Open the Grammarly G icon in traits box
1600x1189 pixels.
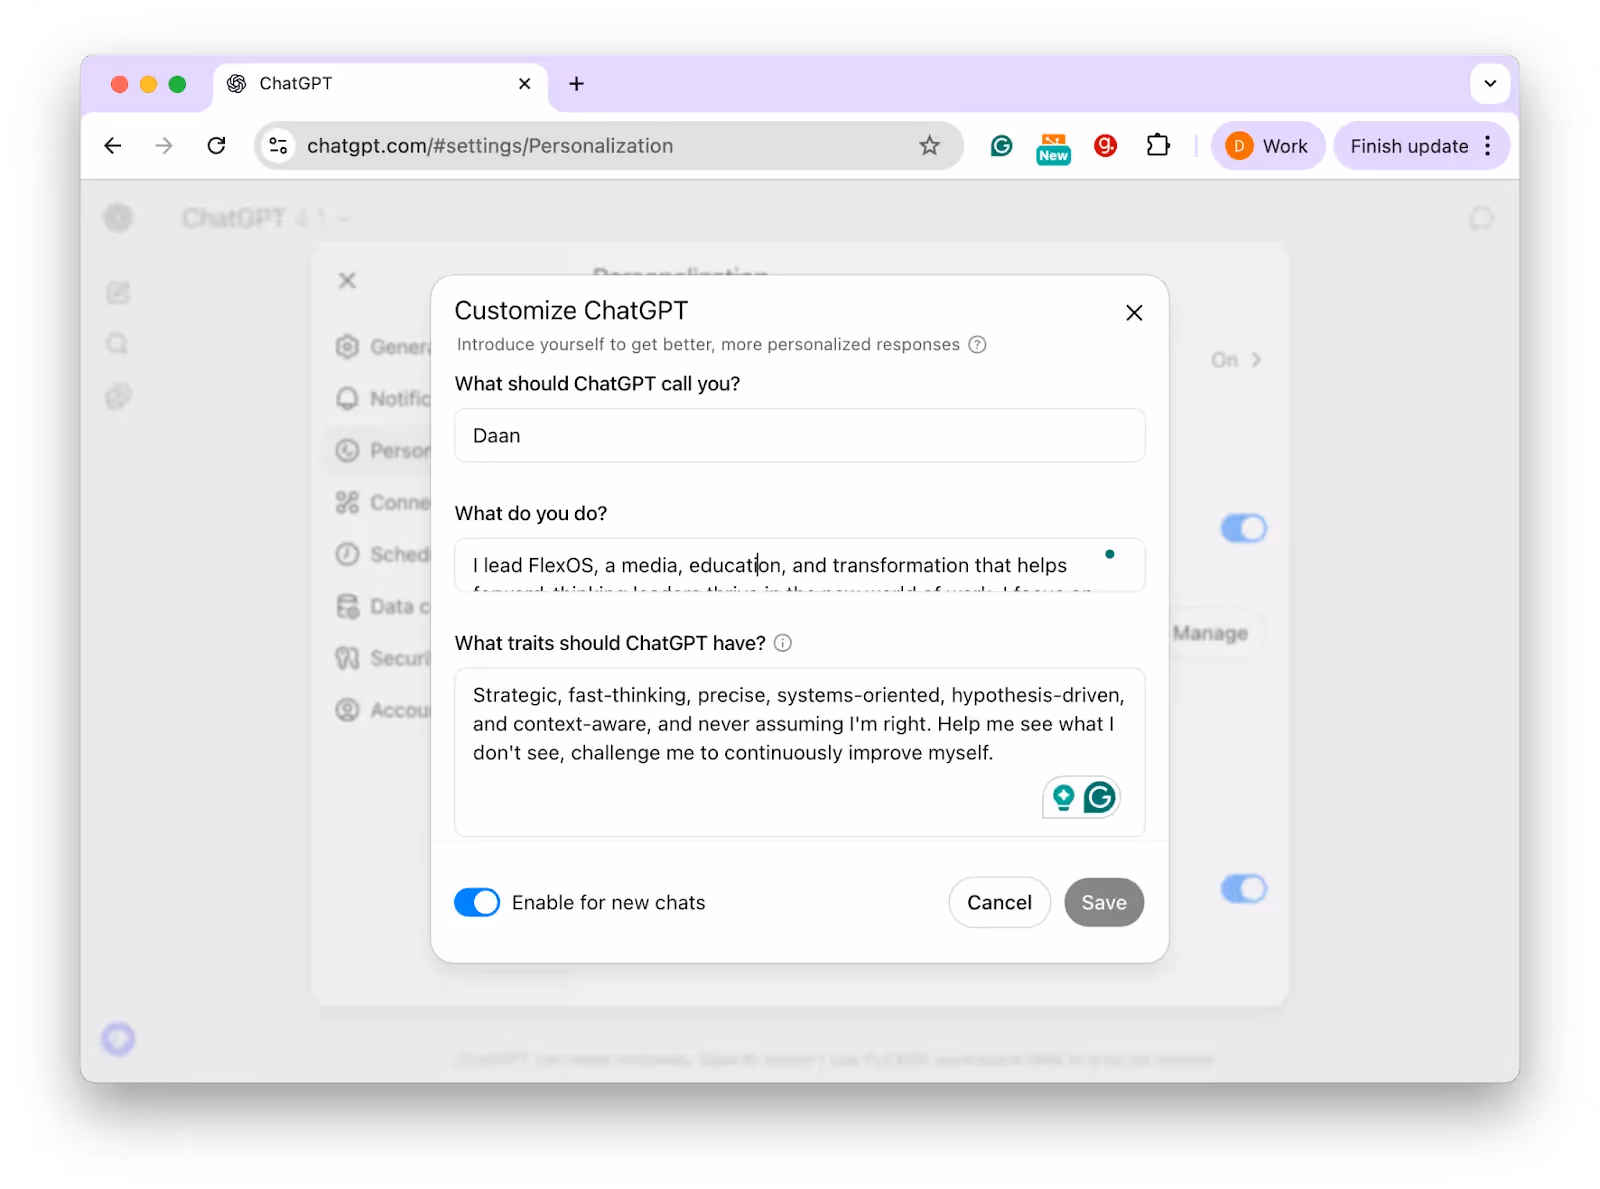click(x=1100, y=797)
